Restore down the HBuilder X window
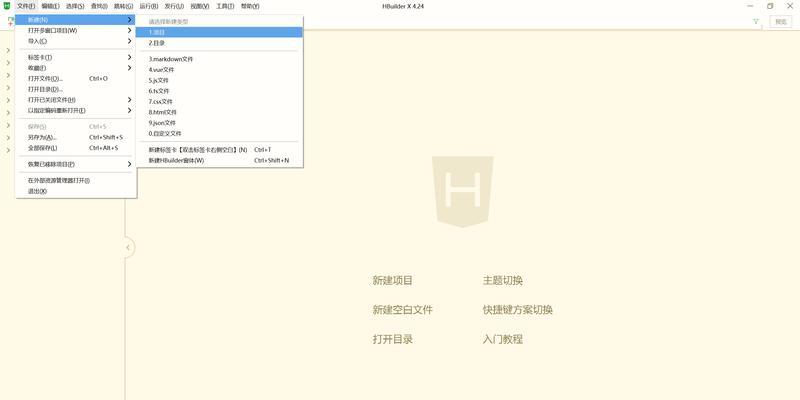Viewport: 800px width, 400px height. pos(770,6)
